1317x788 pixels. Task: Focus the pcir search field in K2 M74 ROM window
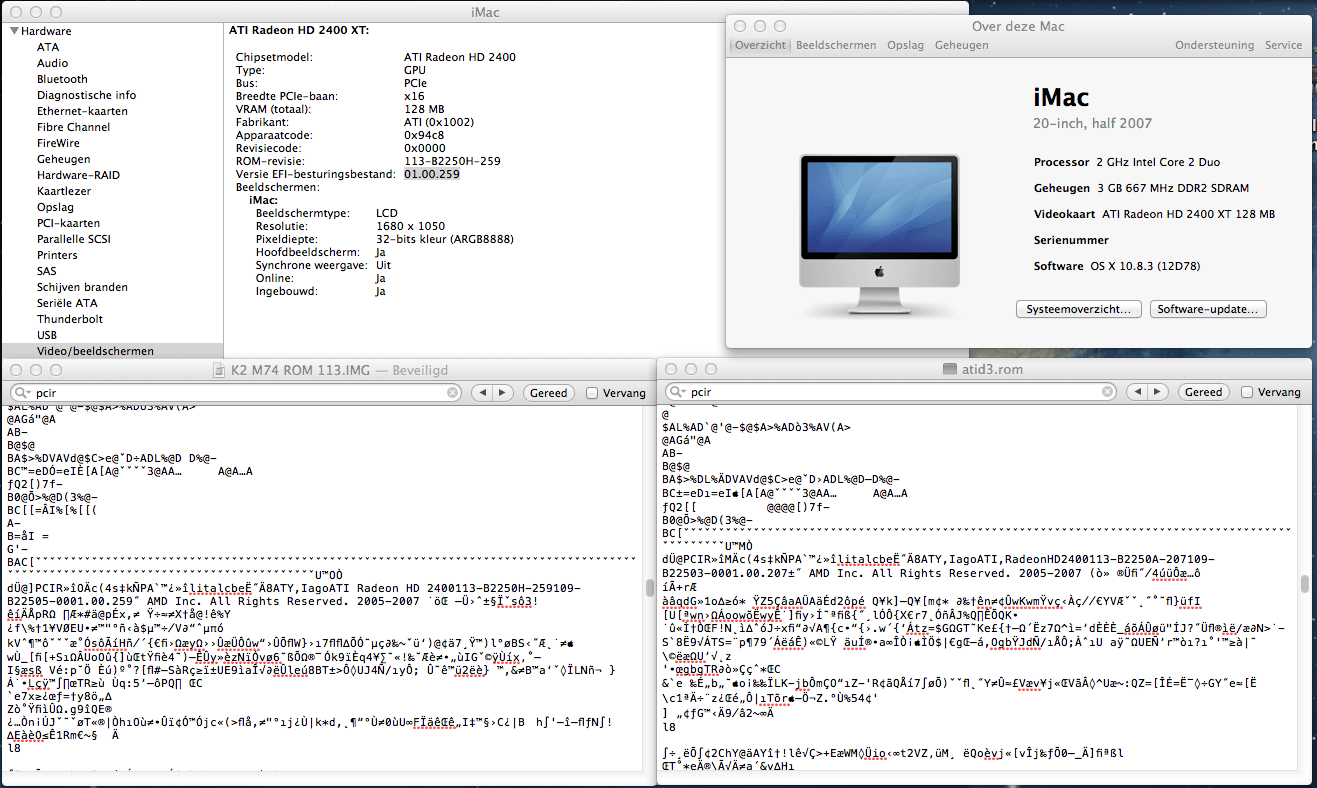tap(236, 393)
